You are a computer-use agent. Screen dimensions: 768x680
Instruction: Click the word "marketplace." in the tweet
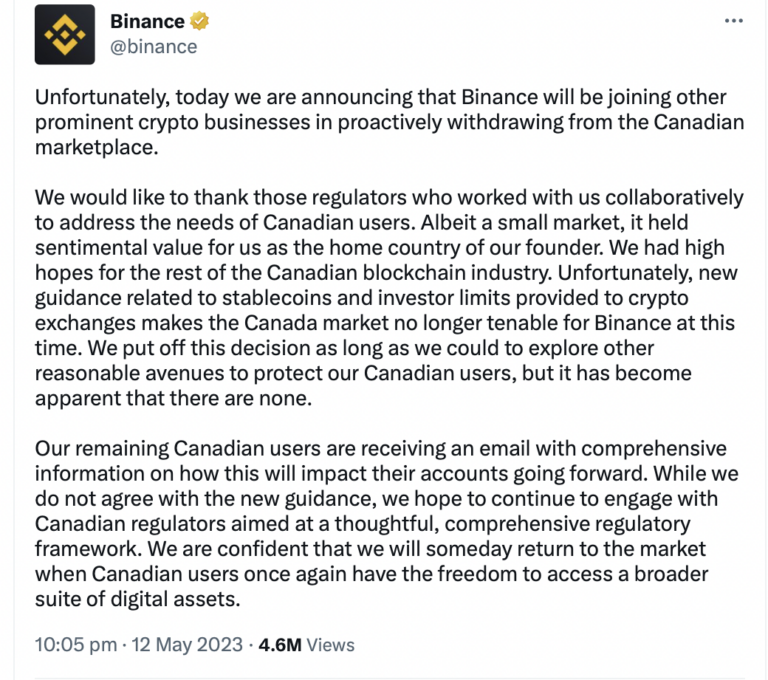click(x=98, y=147)
